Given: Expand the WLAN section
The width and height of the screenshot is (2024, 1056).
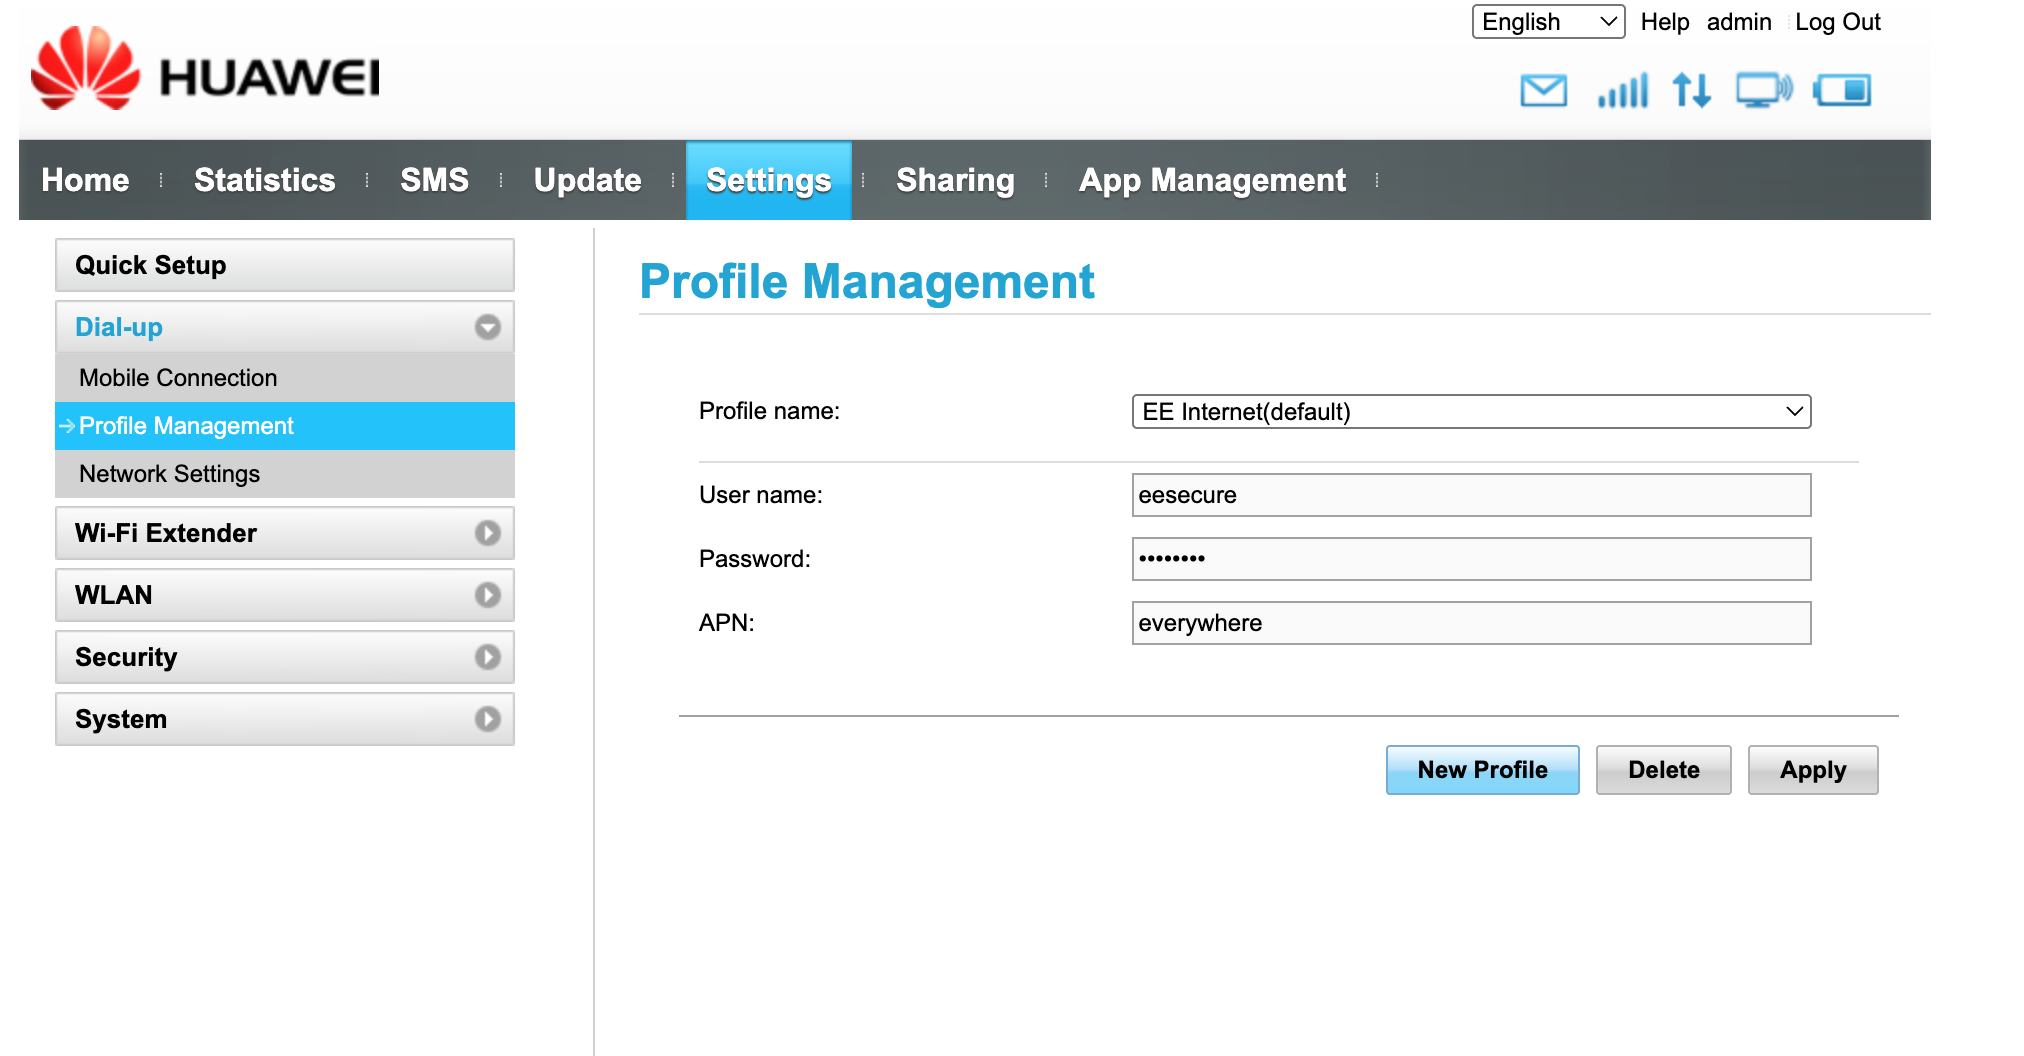Looking at the screenshot, I should (x=285, y=595).
